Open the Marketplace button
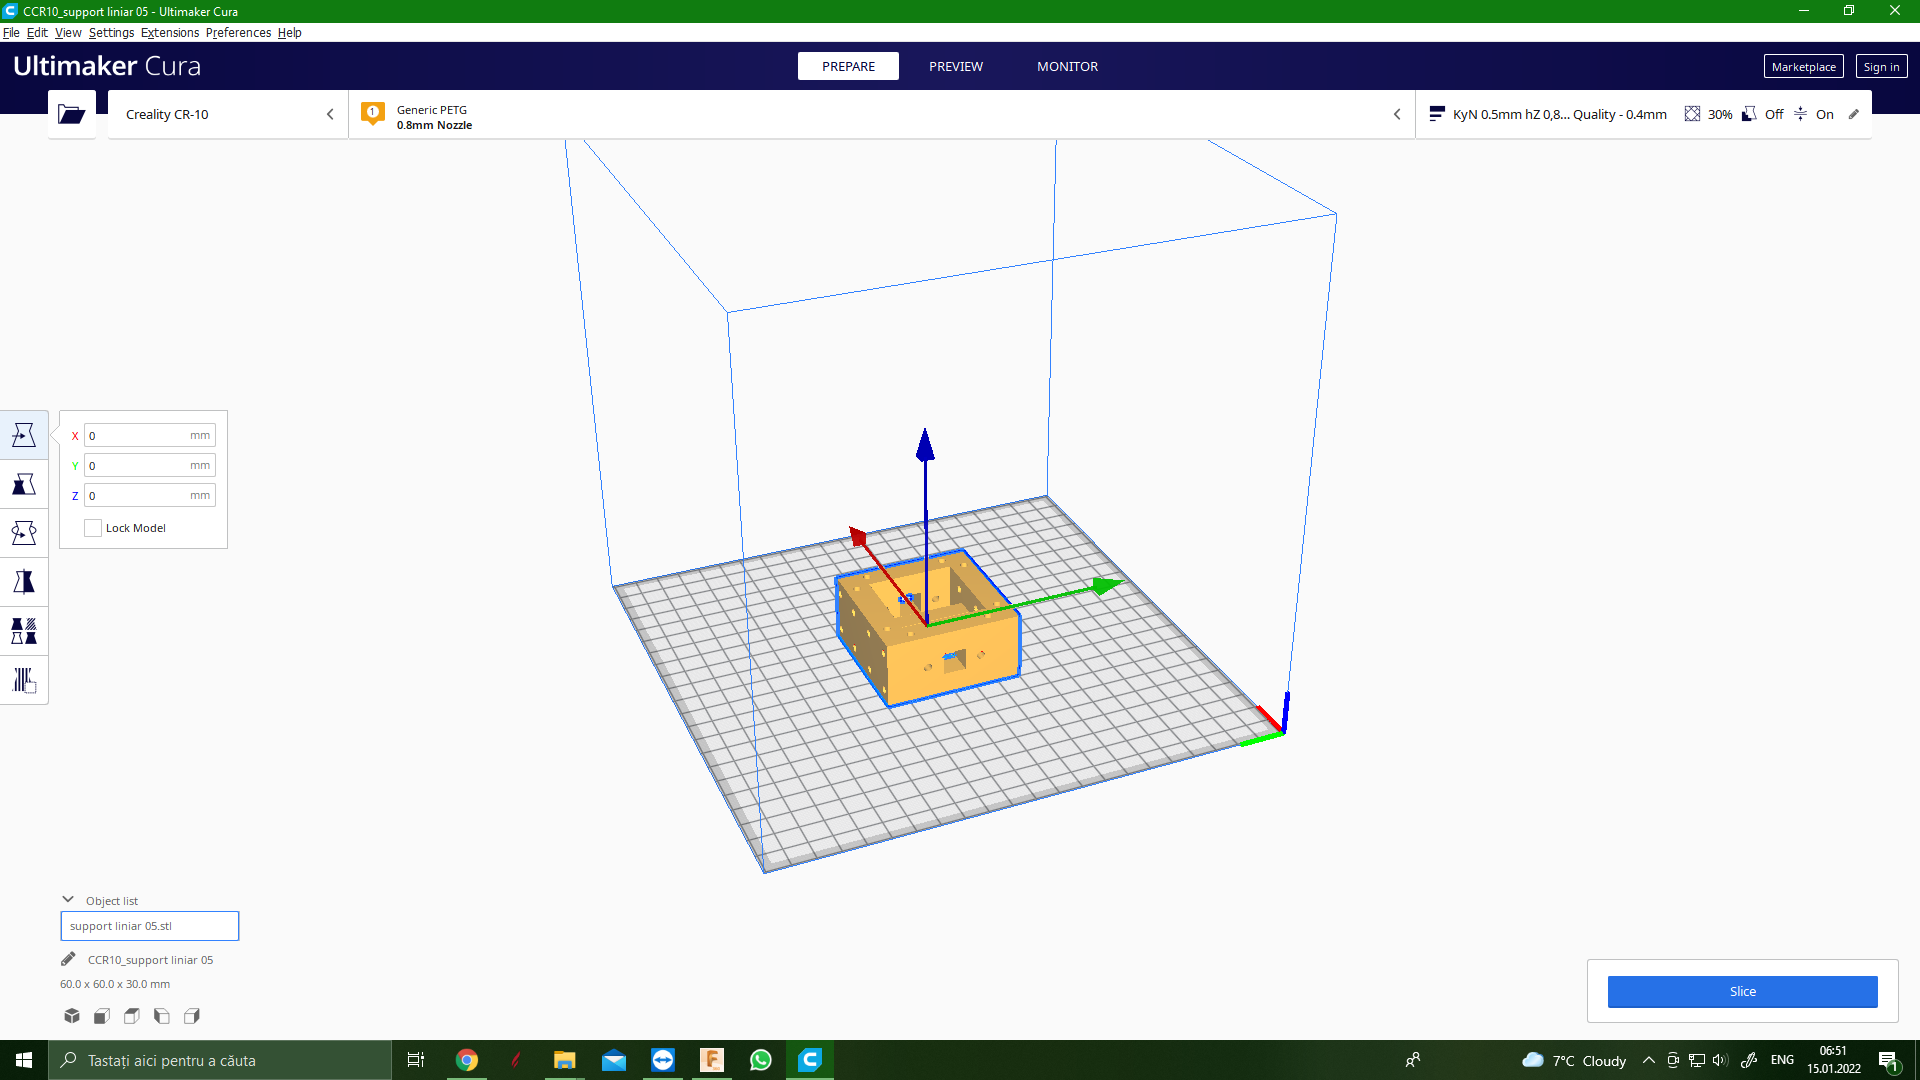Viewport: 1920px width, 1080px height. pos(1803,67)
